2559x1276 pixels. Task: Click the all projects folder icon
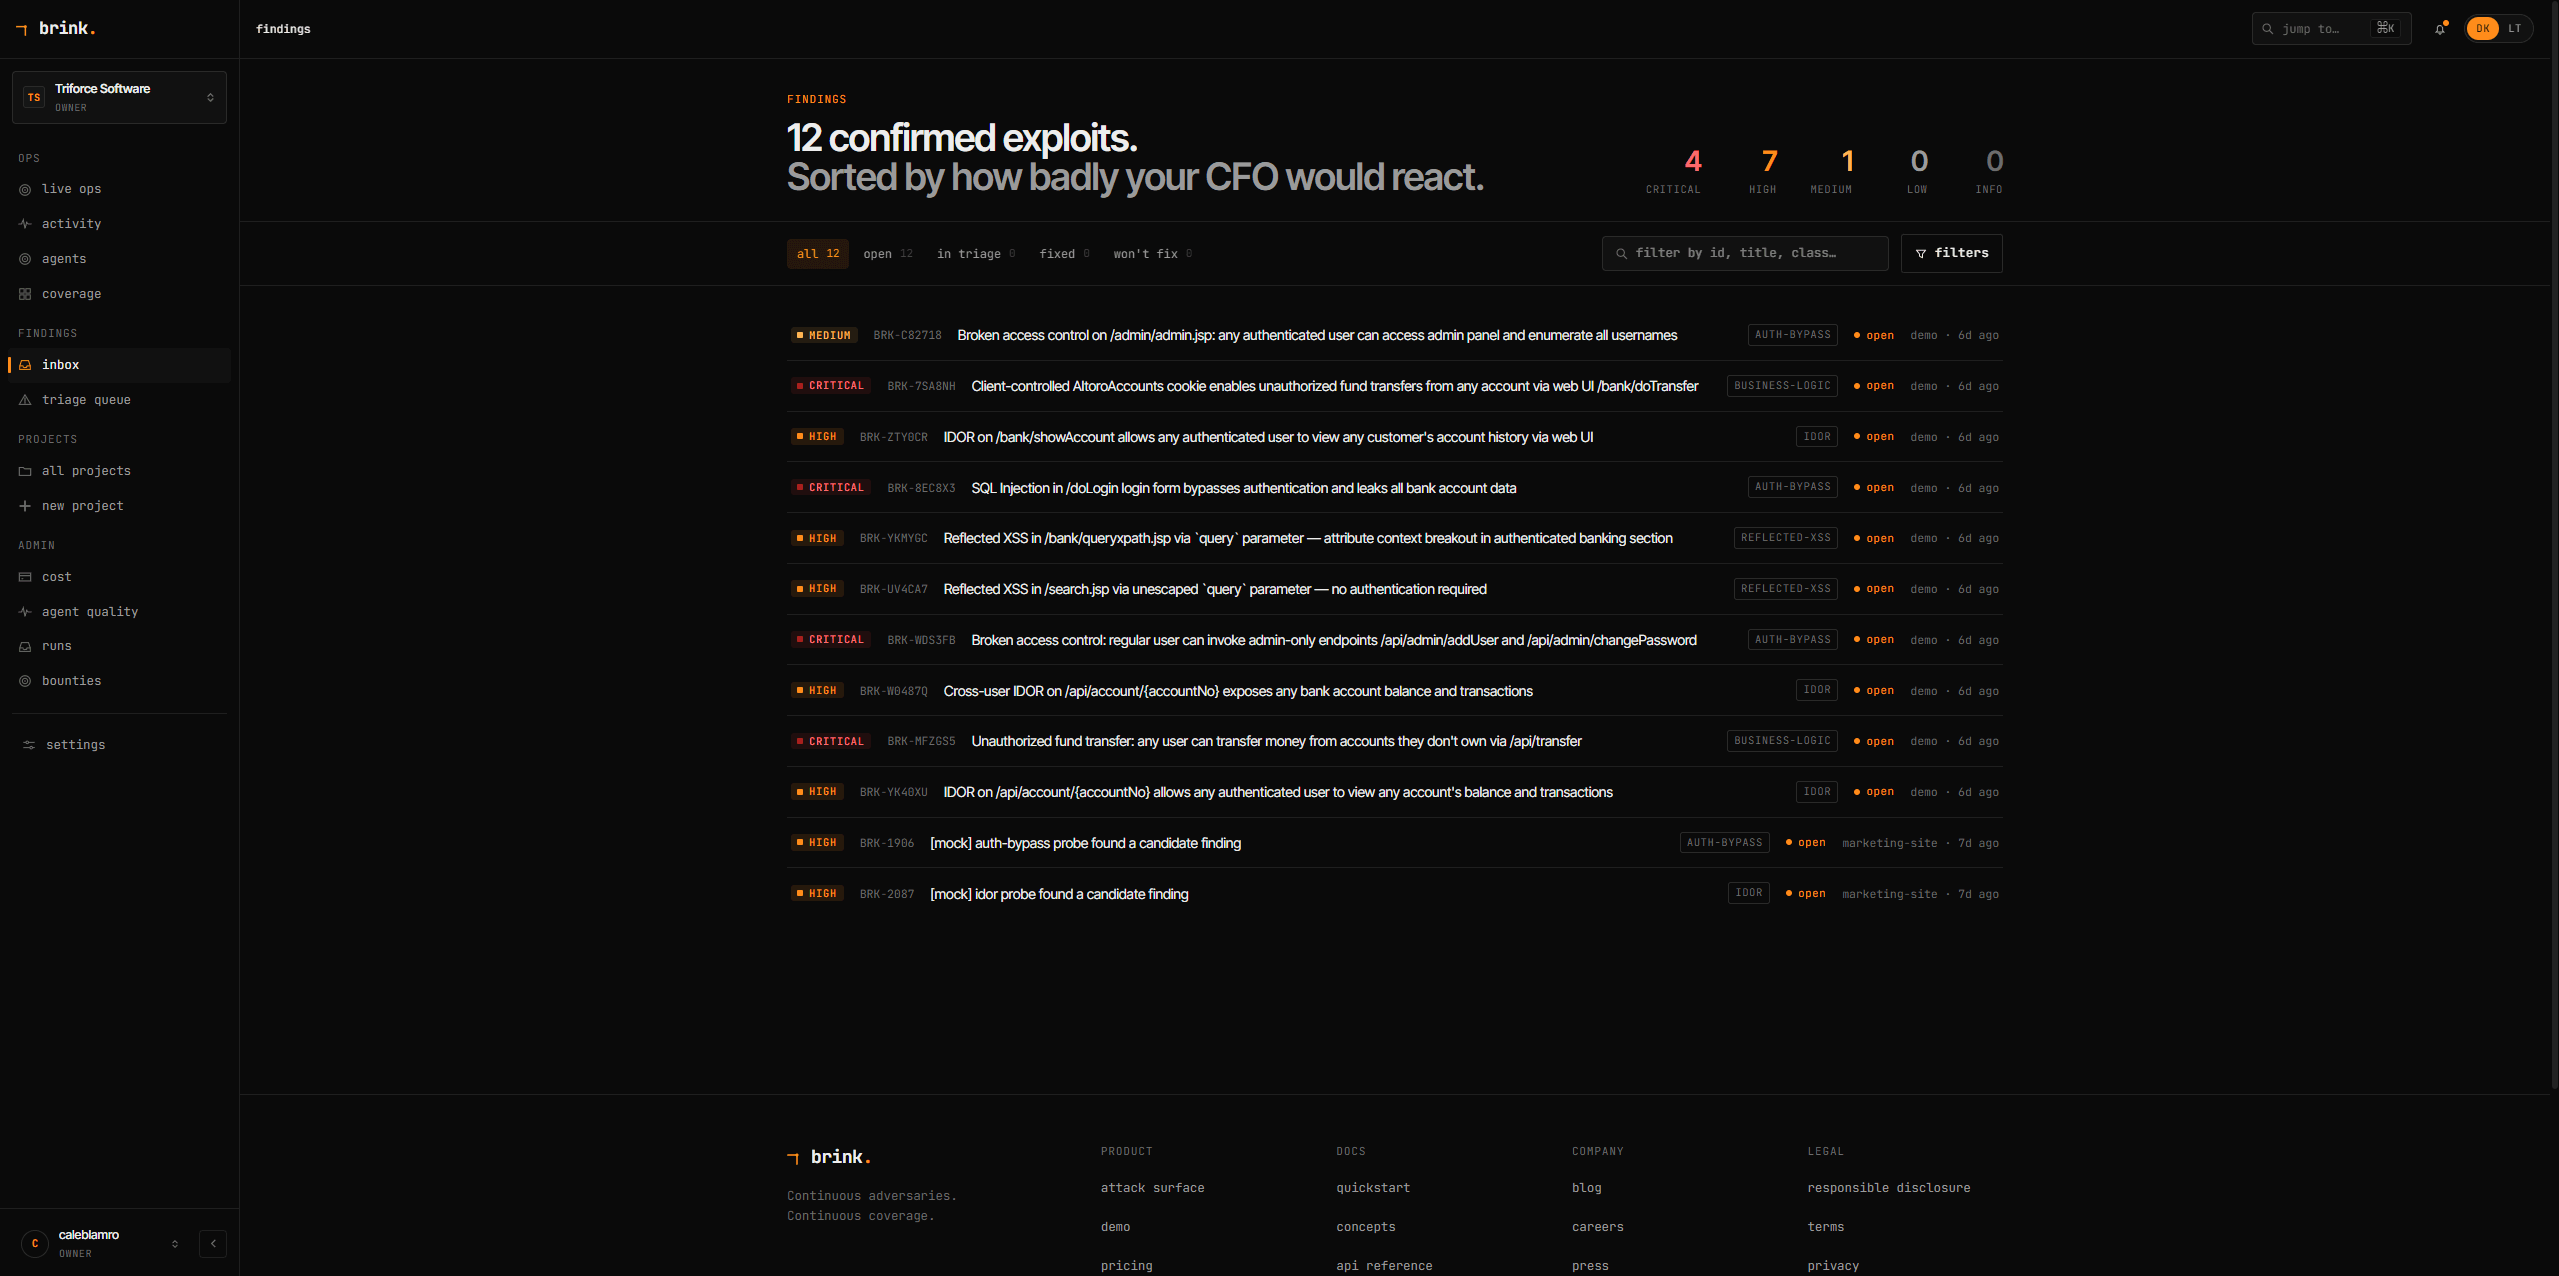click(25, 471)
